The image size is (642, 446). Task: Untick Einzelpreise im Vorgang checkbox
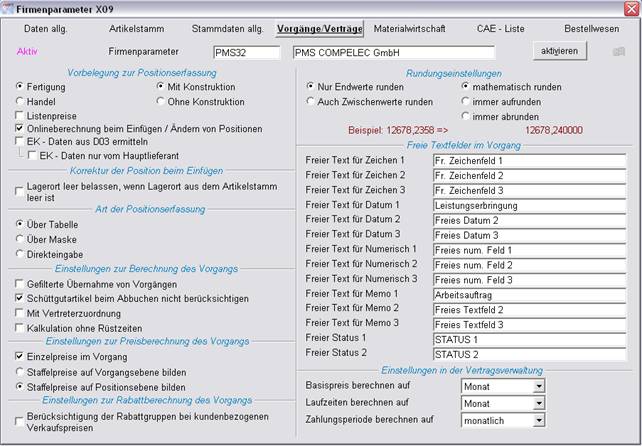(21, 355)
